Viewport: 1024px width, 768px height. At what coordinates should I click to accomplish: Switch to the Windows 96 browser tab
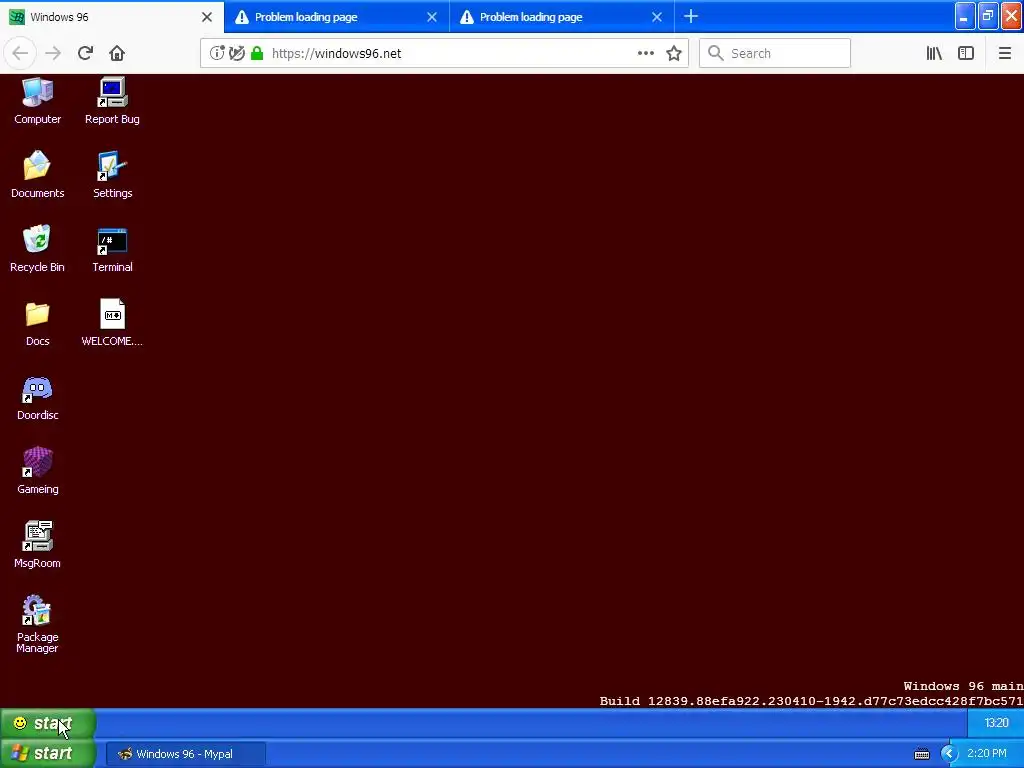(x=111, y=17)
